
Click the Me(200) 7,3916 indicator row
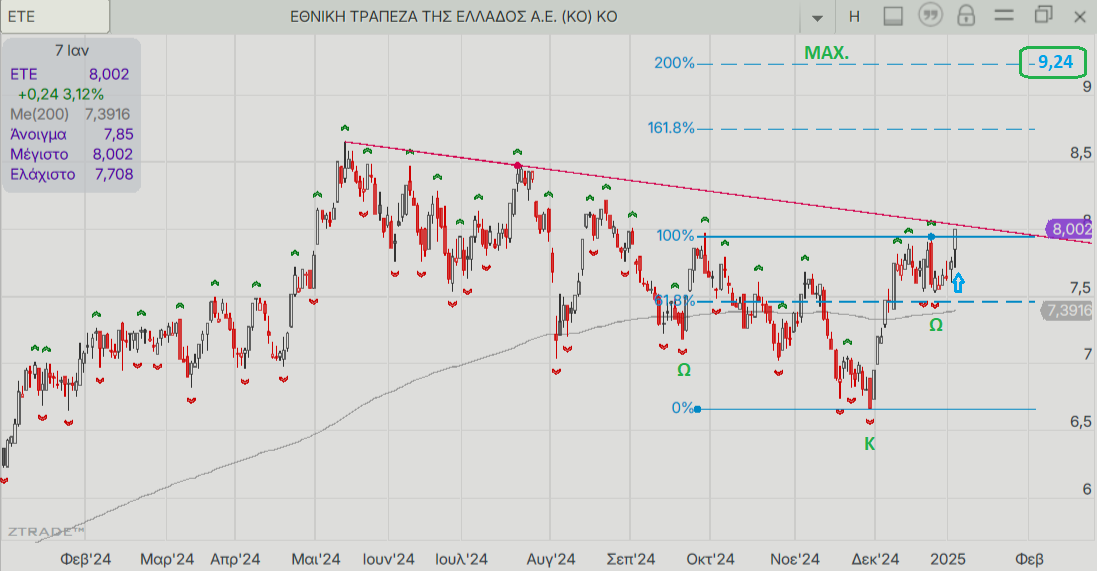(x=70, y=114)
